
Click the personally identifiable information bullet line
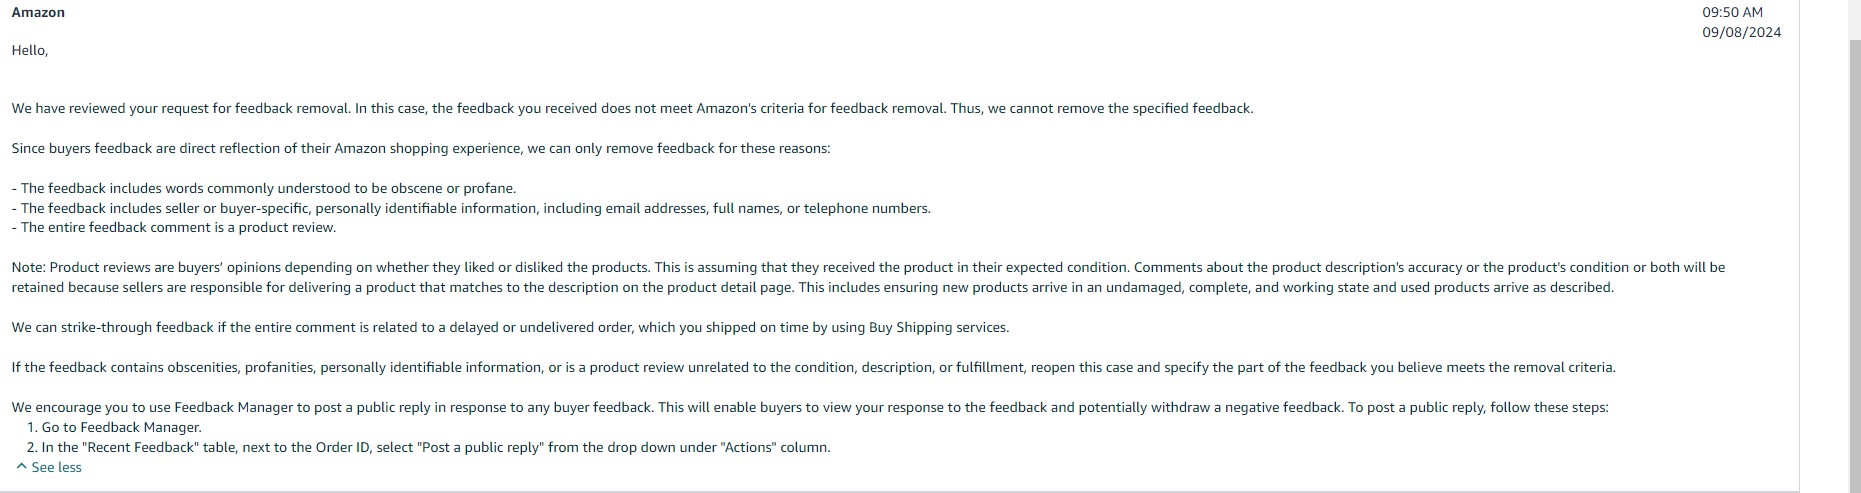click(471, 208)
